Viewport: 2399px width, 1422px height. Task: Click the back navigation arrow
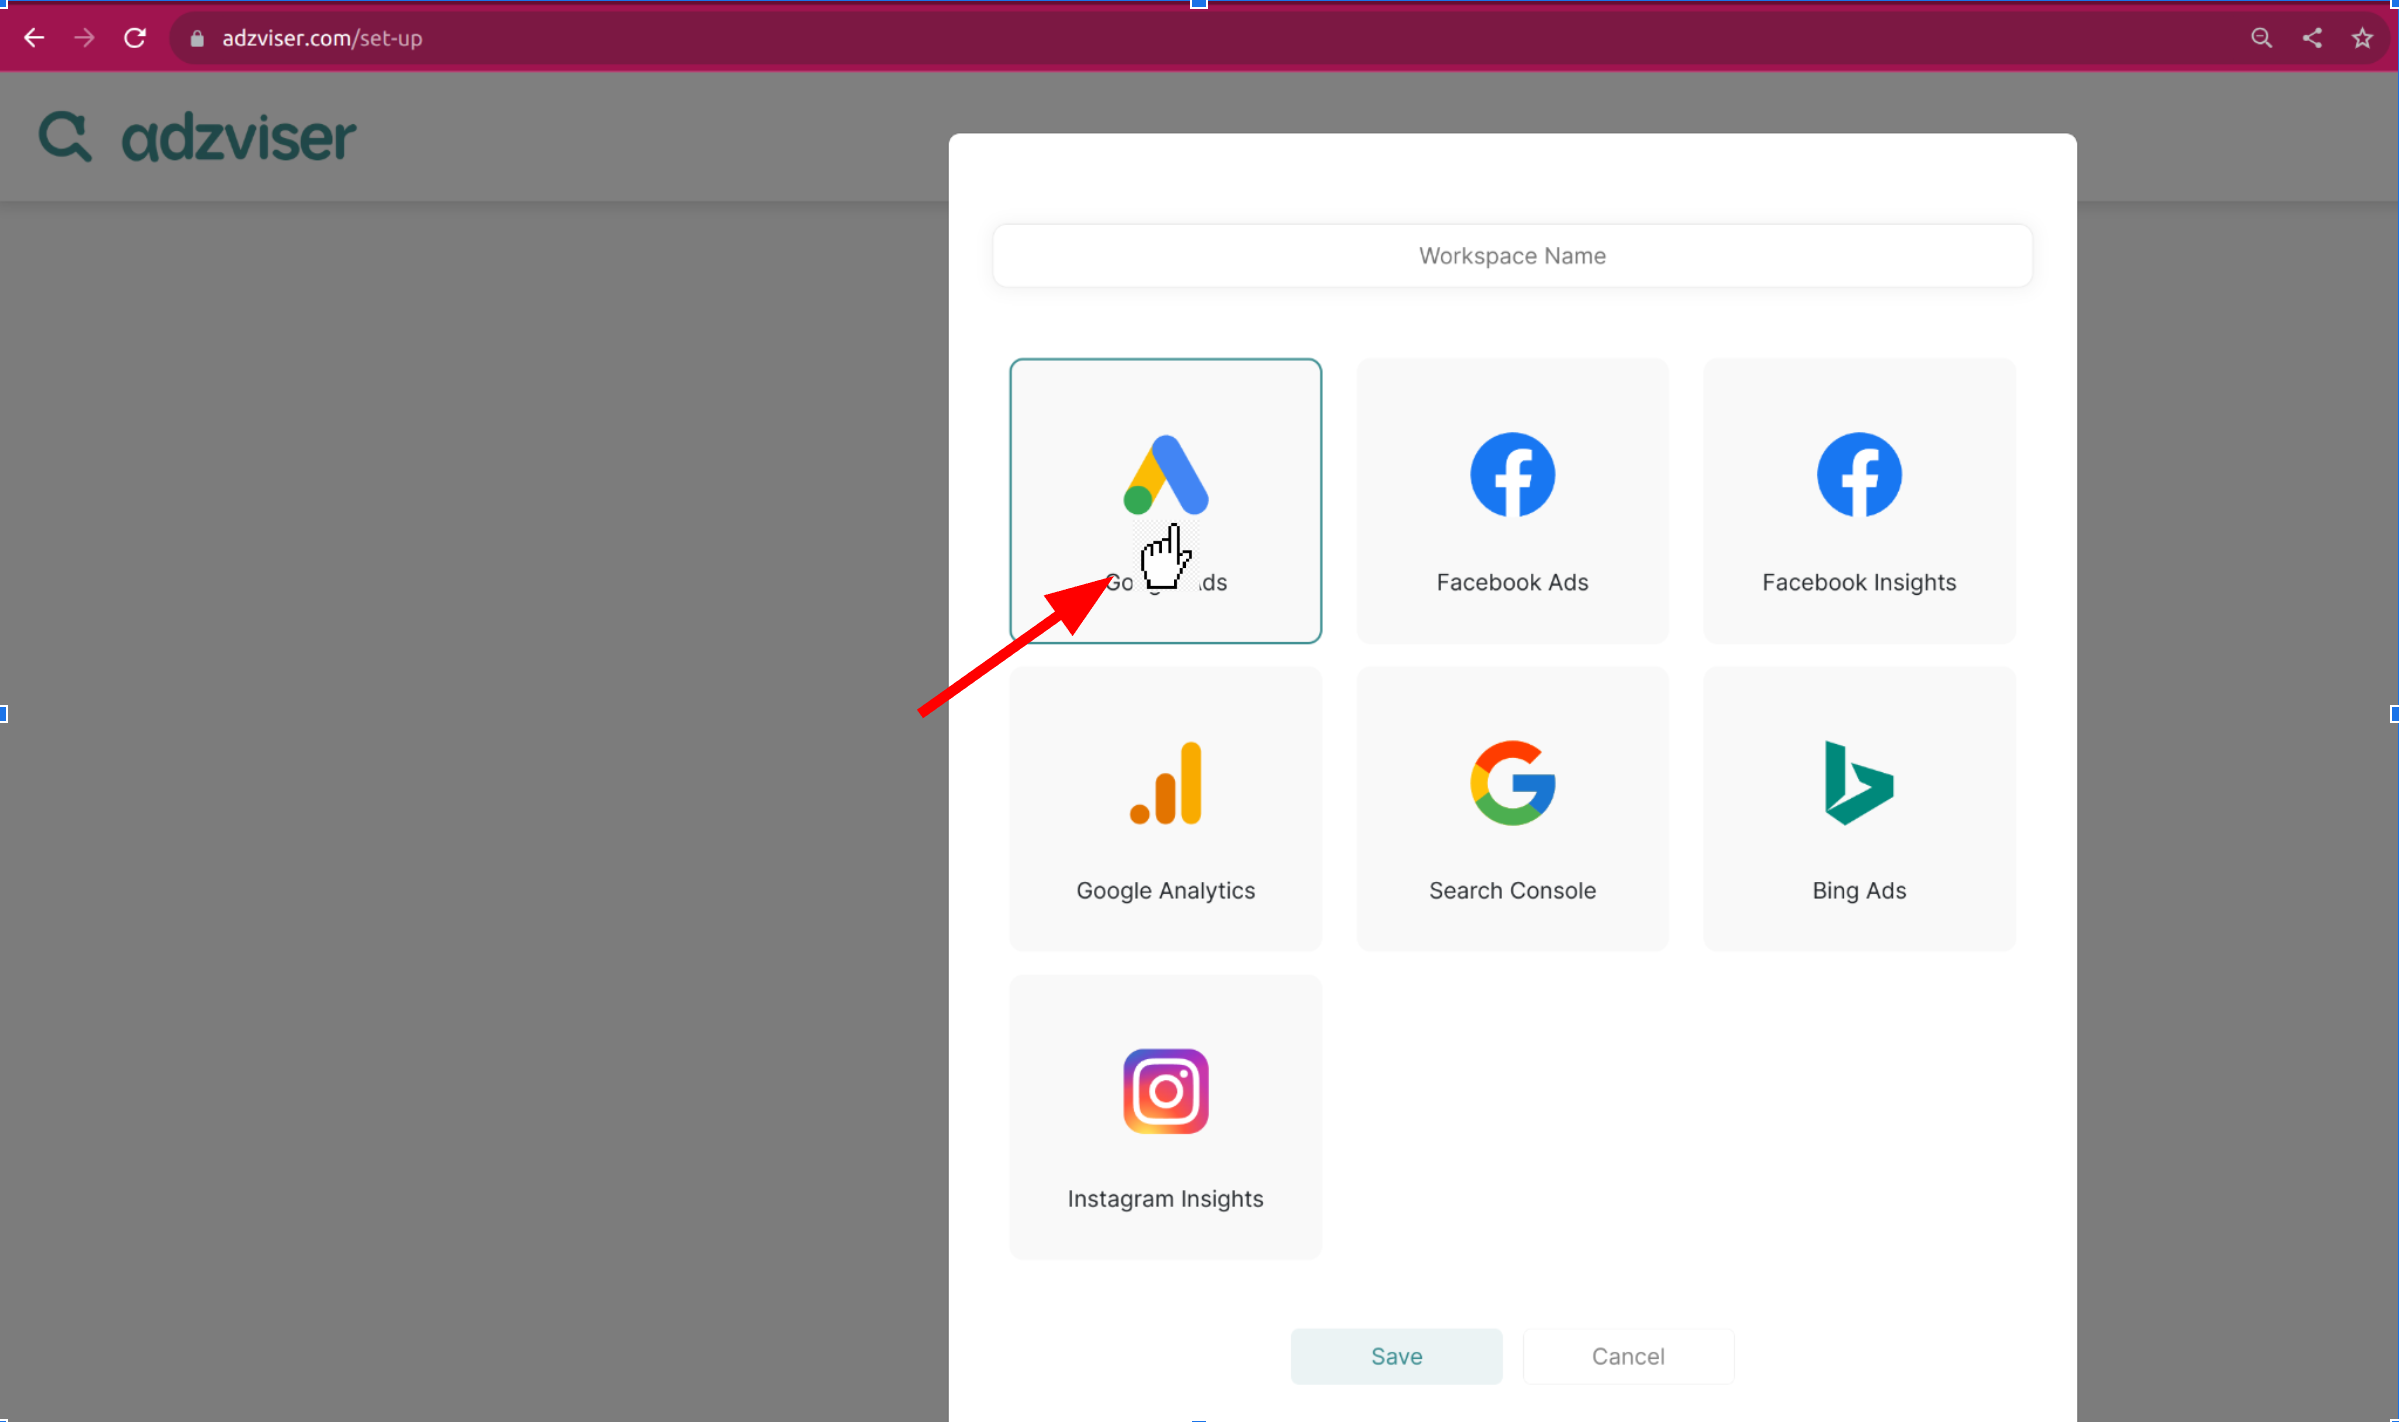pyautogui.click(x=35, y=37)
